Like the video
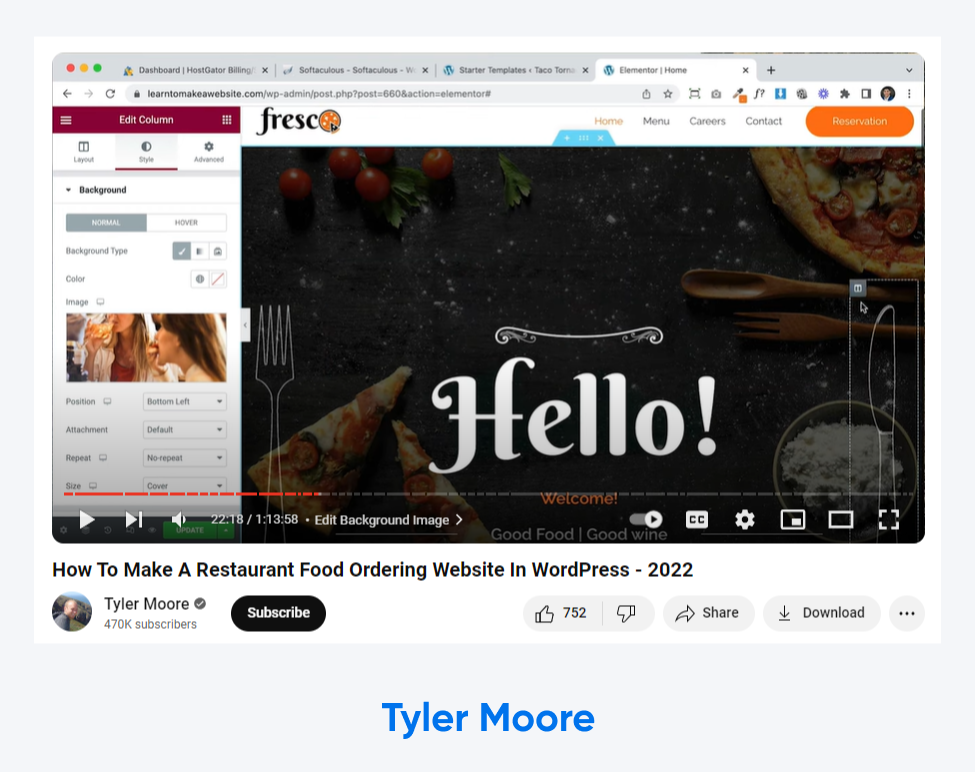Viewport: 975px width, 772px height. tap(562, 613)
